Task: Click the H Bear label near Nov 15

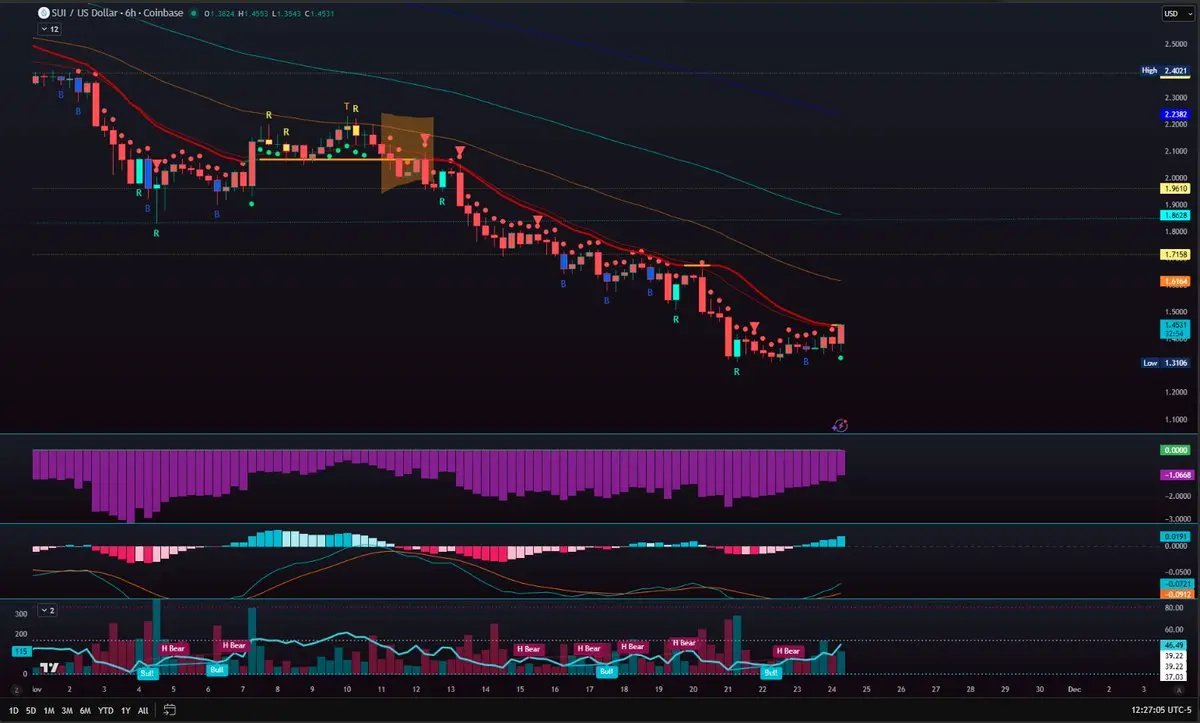Action: 529,648
